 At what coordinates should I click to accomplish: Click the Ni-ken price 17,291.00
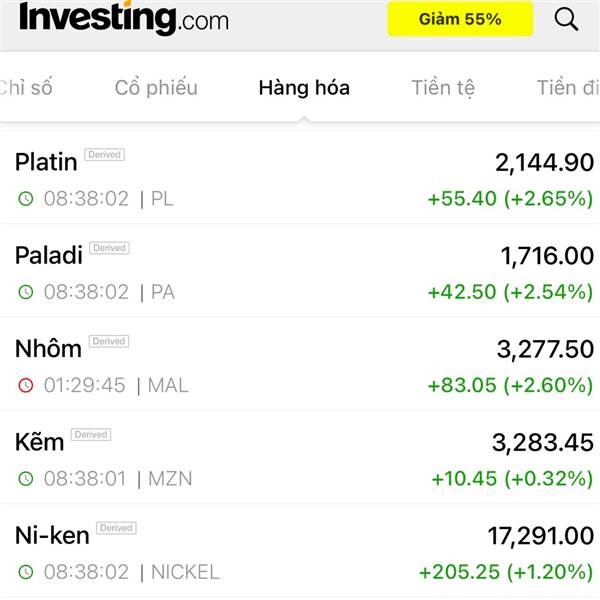tap(540, 536)
